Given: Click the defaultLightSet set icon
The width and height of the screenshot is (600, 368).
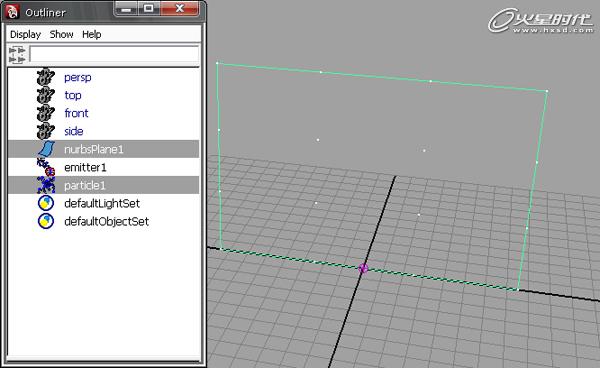Looking at the screenshot, I should pyautogui.click(x=46, y=203).
